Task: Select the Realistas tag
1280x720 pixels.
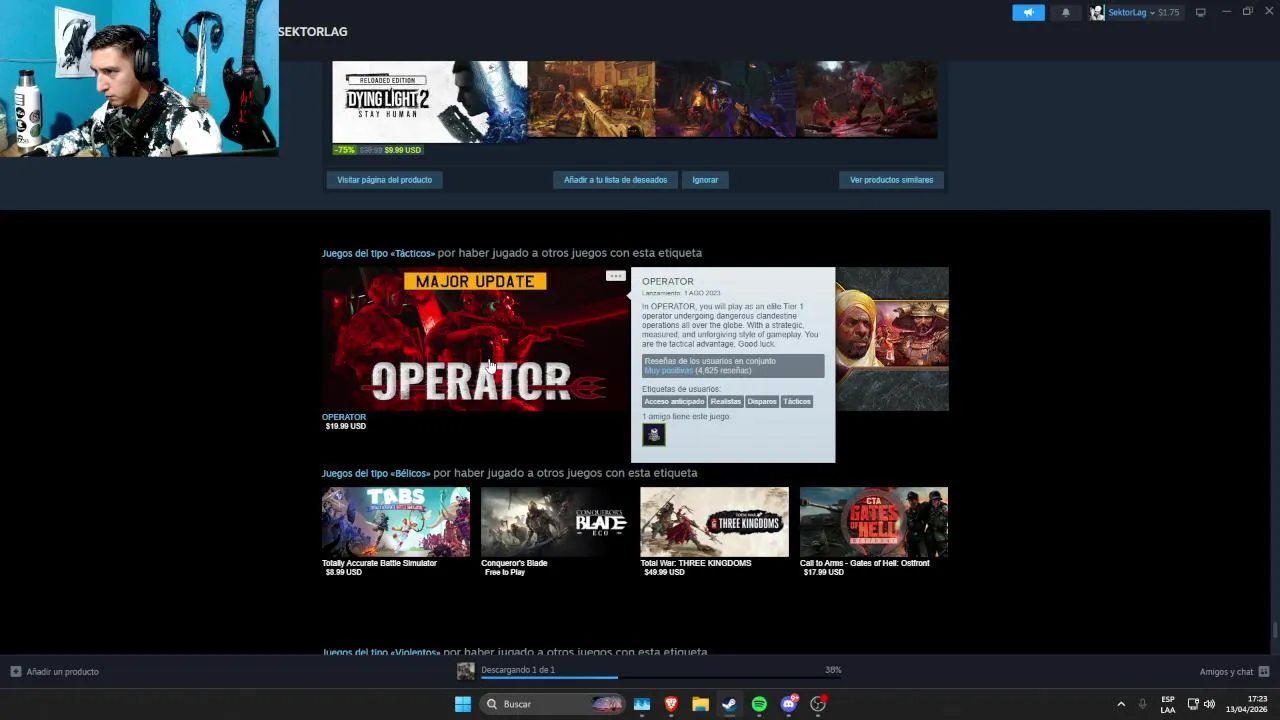Action: point(726,402)
